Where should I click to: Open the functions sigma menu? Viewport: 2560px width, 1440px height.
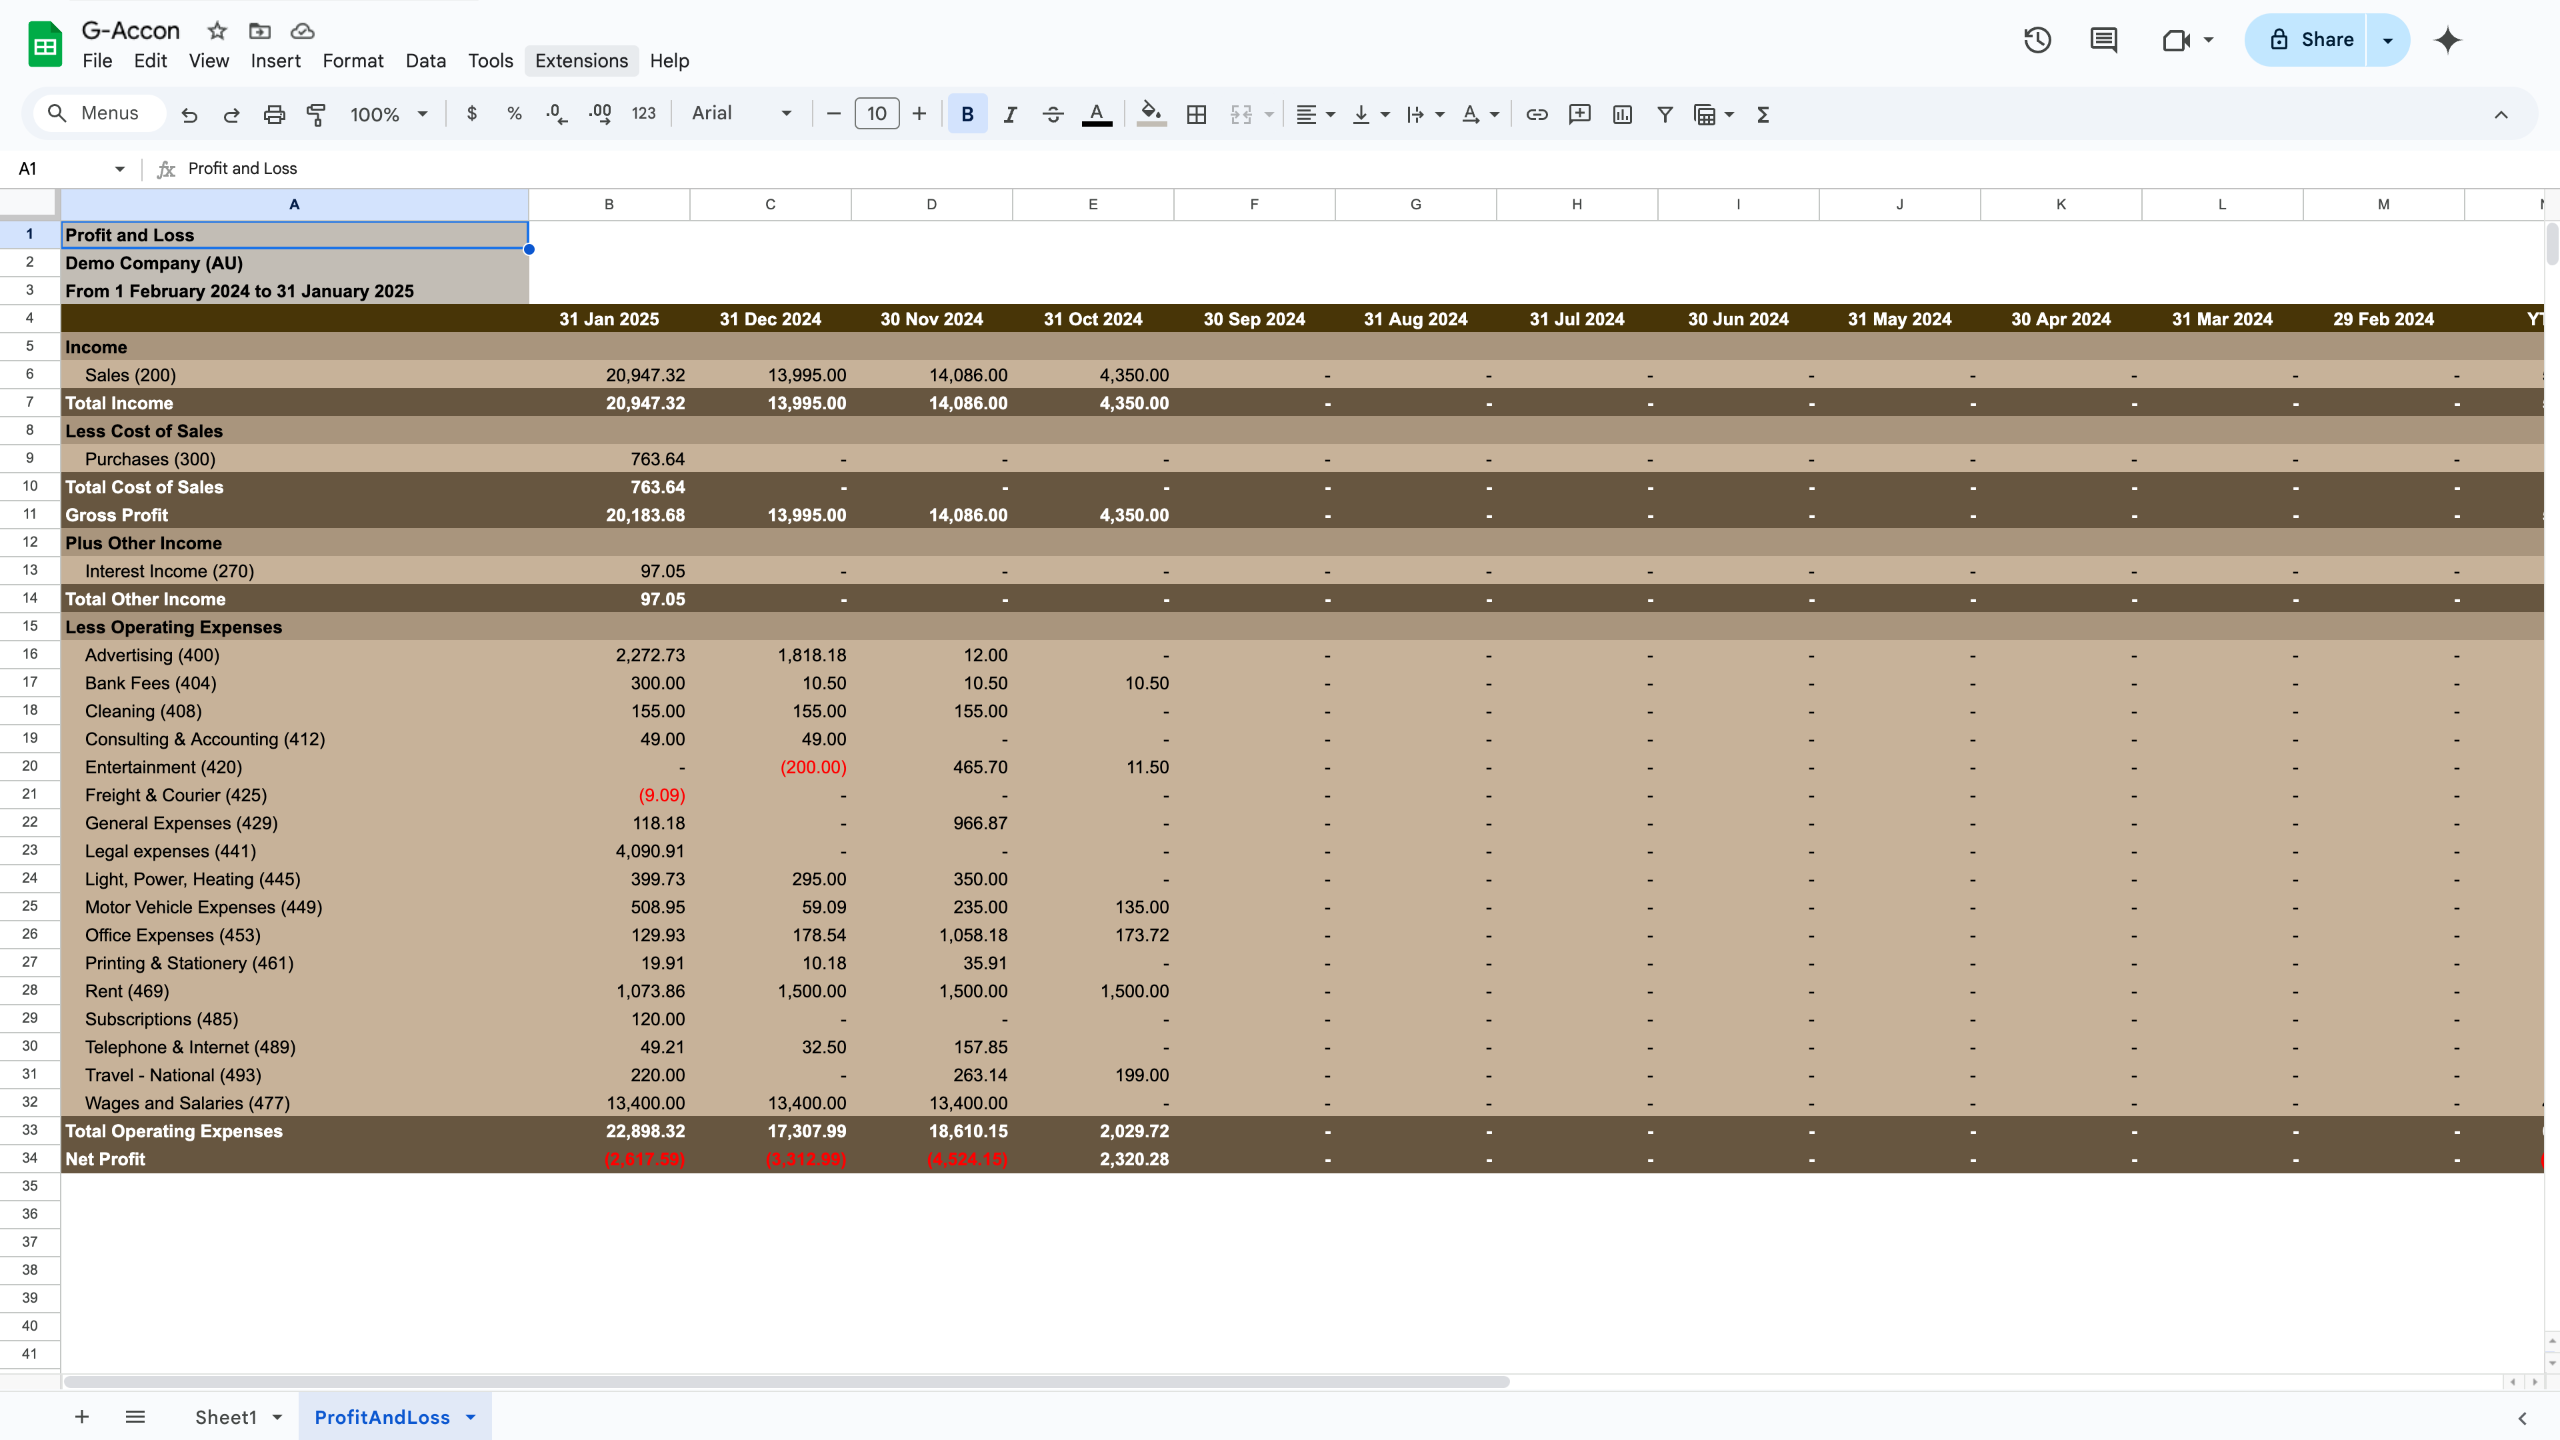pos(1763,114)
